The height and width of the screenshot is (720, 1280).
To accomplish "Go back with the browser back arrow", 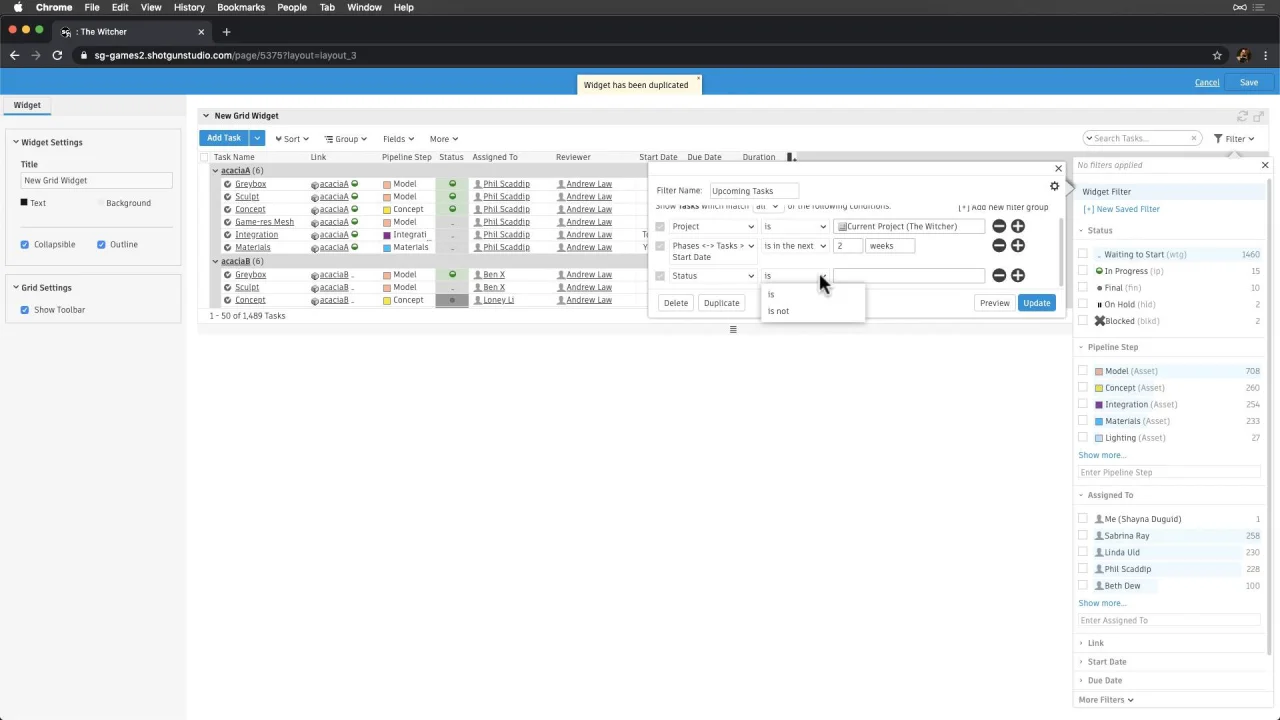I will (x=14, y=55).
